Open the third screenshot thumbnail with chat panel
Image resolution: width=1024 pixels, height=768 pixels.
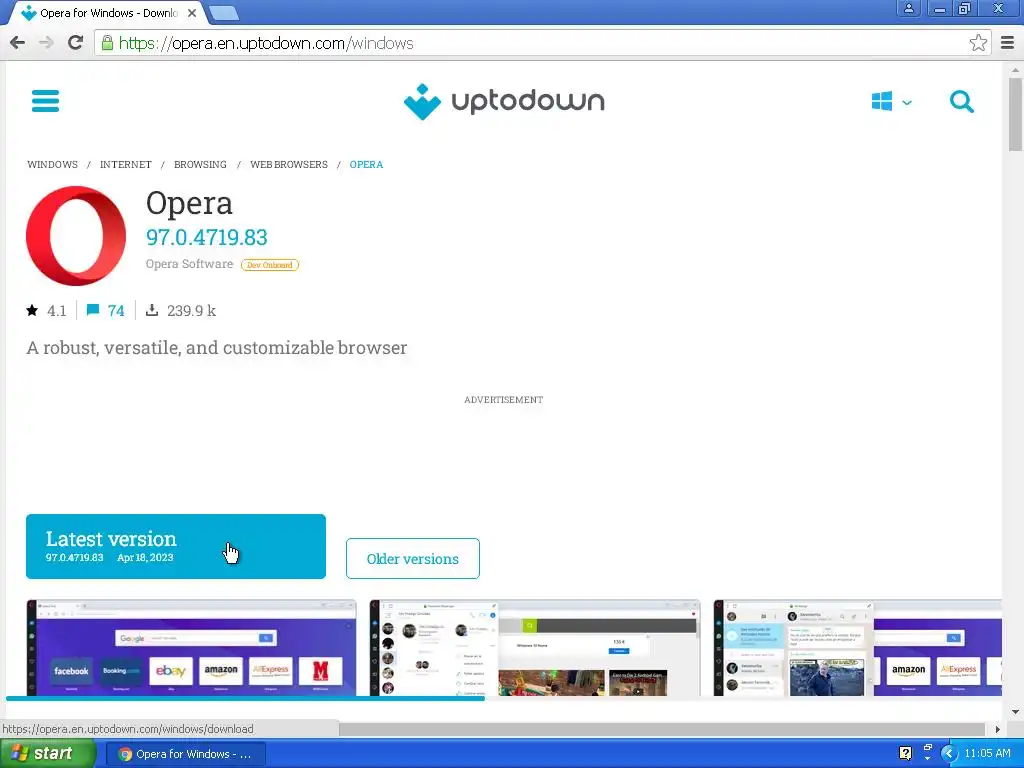pyautogui.click(x=857, y=648)
